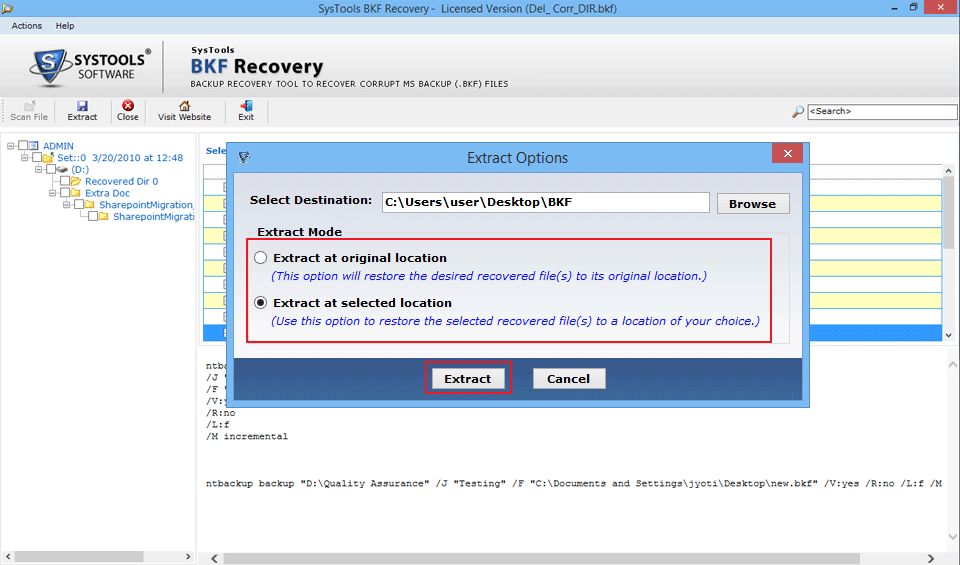
Task: Click the Search input box
Action: pyautogui.click(x=882, y=111)
